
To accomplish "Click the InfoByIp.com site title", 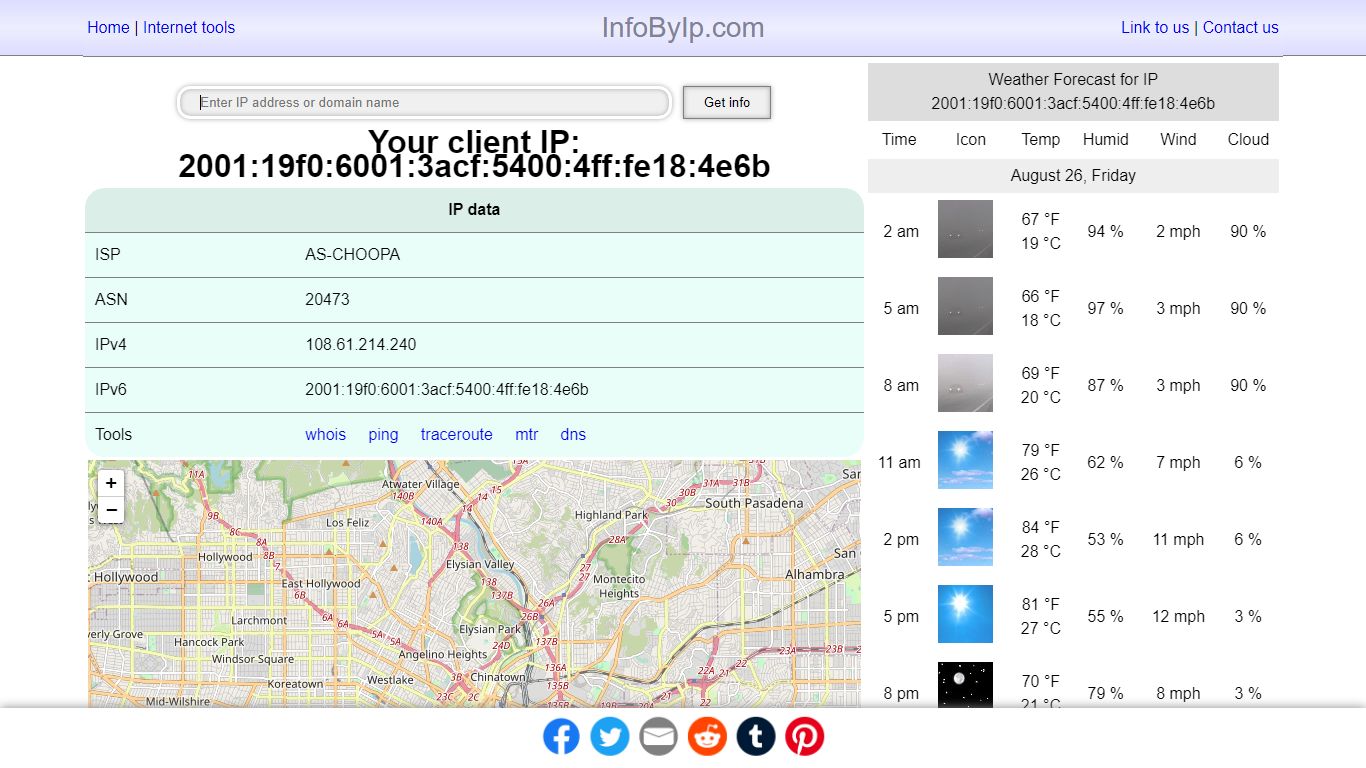I will 683,28.
